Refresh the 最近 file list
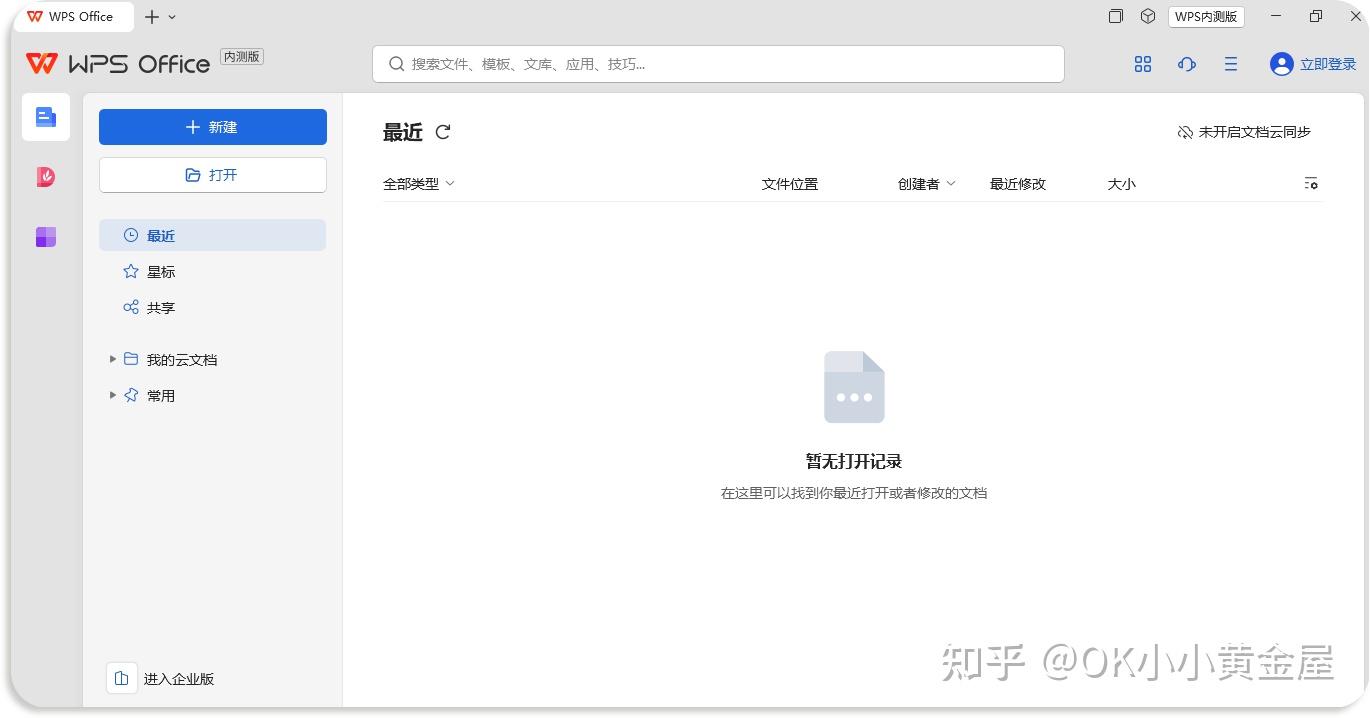1370x718 pixels. pyautogui.click(x=443, y=132)
